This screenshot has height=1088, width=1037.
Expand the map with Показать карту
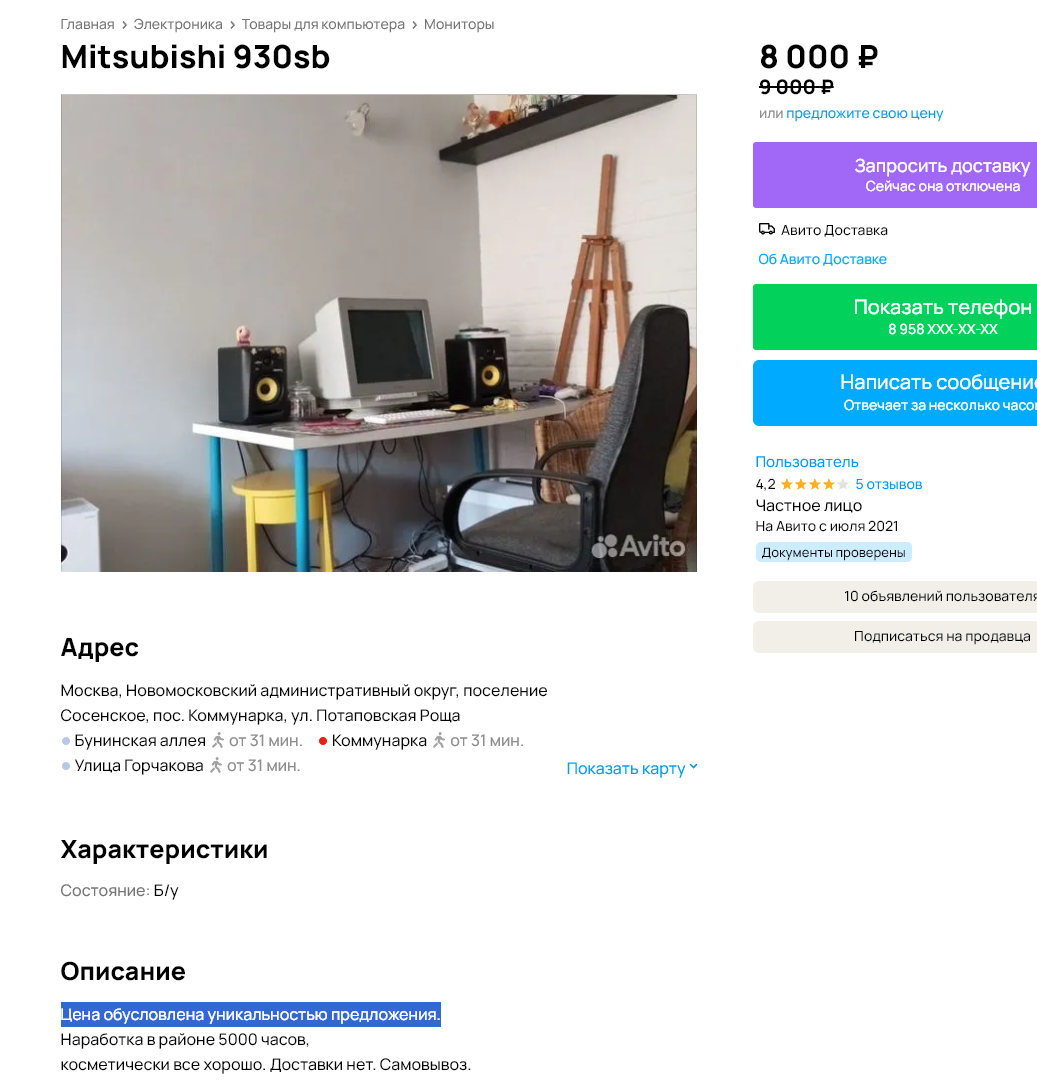632,769
